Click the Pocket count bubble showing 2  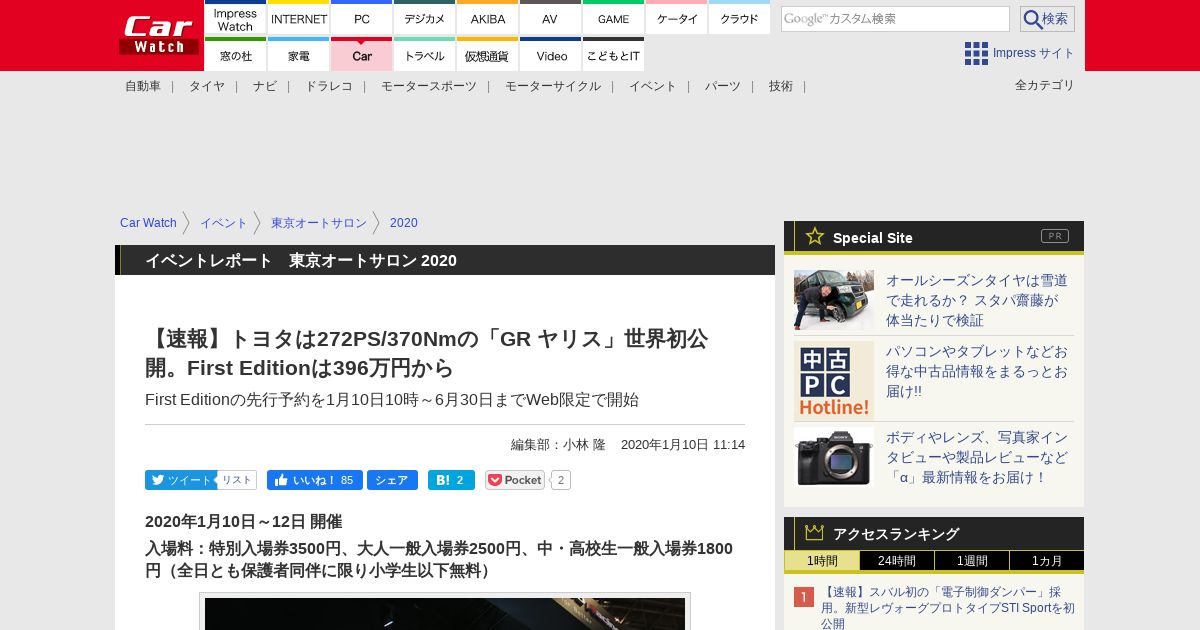coord(561,480)
